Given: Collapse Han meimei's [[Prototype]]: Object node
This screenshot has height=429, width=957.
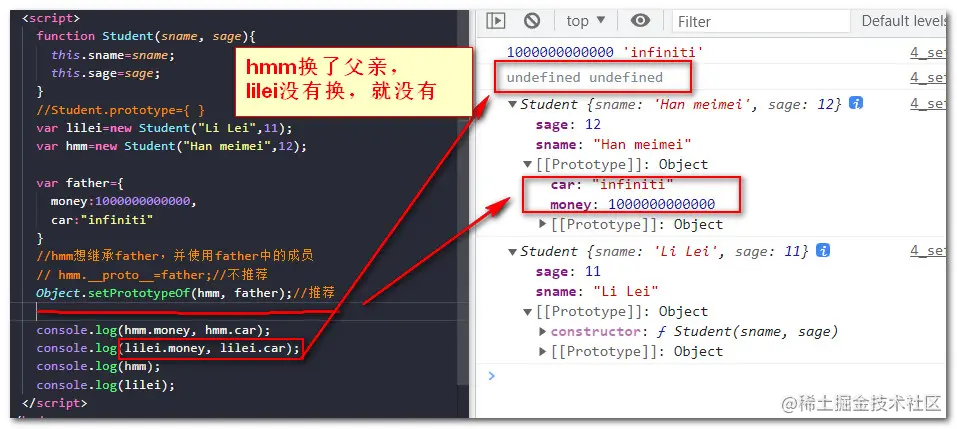Looking at the screenshot, I should 528,165.
